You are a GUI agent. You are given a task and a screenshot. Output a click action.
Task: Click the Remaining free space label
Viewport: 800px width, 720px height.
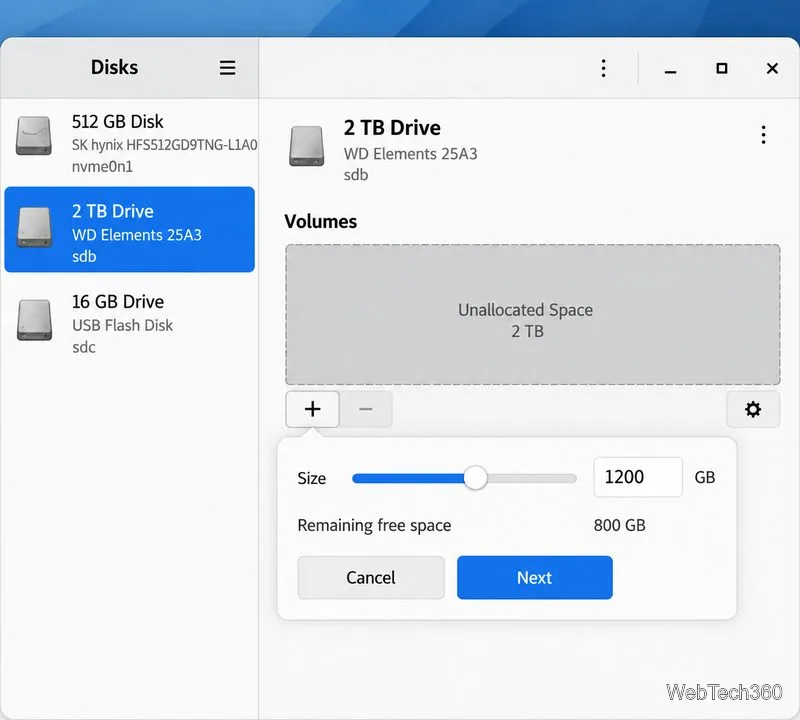(374, 526)
